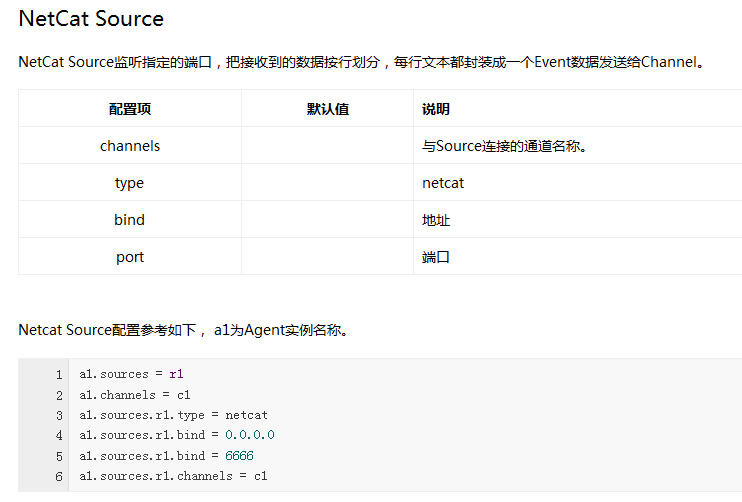742x502 pixels.
Task: Select the type cell in the table
Action: click(x=130, y=183)
